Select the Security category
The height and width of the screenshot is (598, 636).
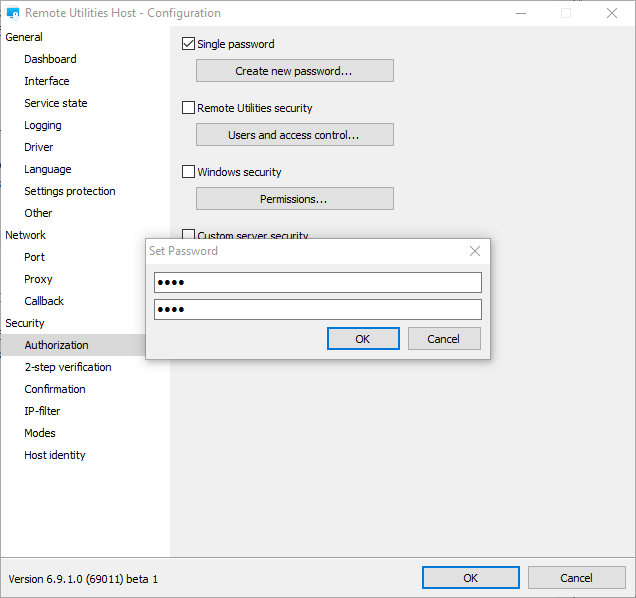tap(25, 323)
